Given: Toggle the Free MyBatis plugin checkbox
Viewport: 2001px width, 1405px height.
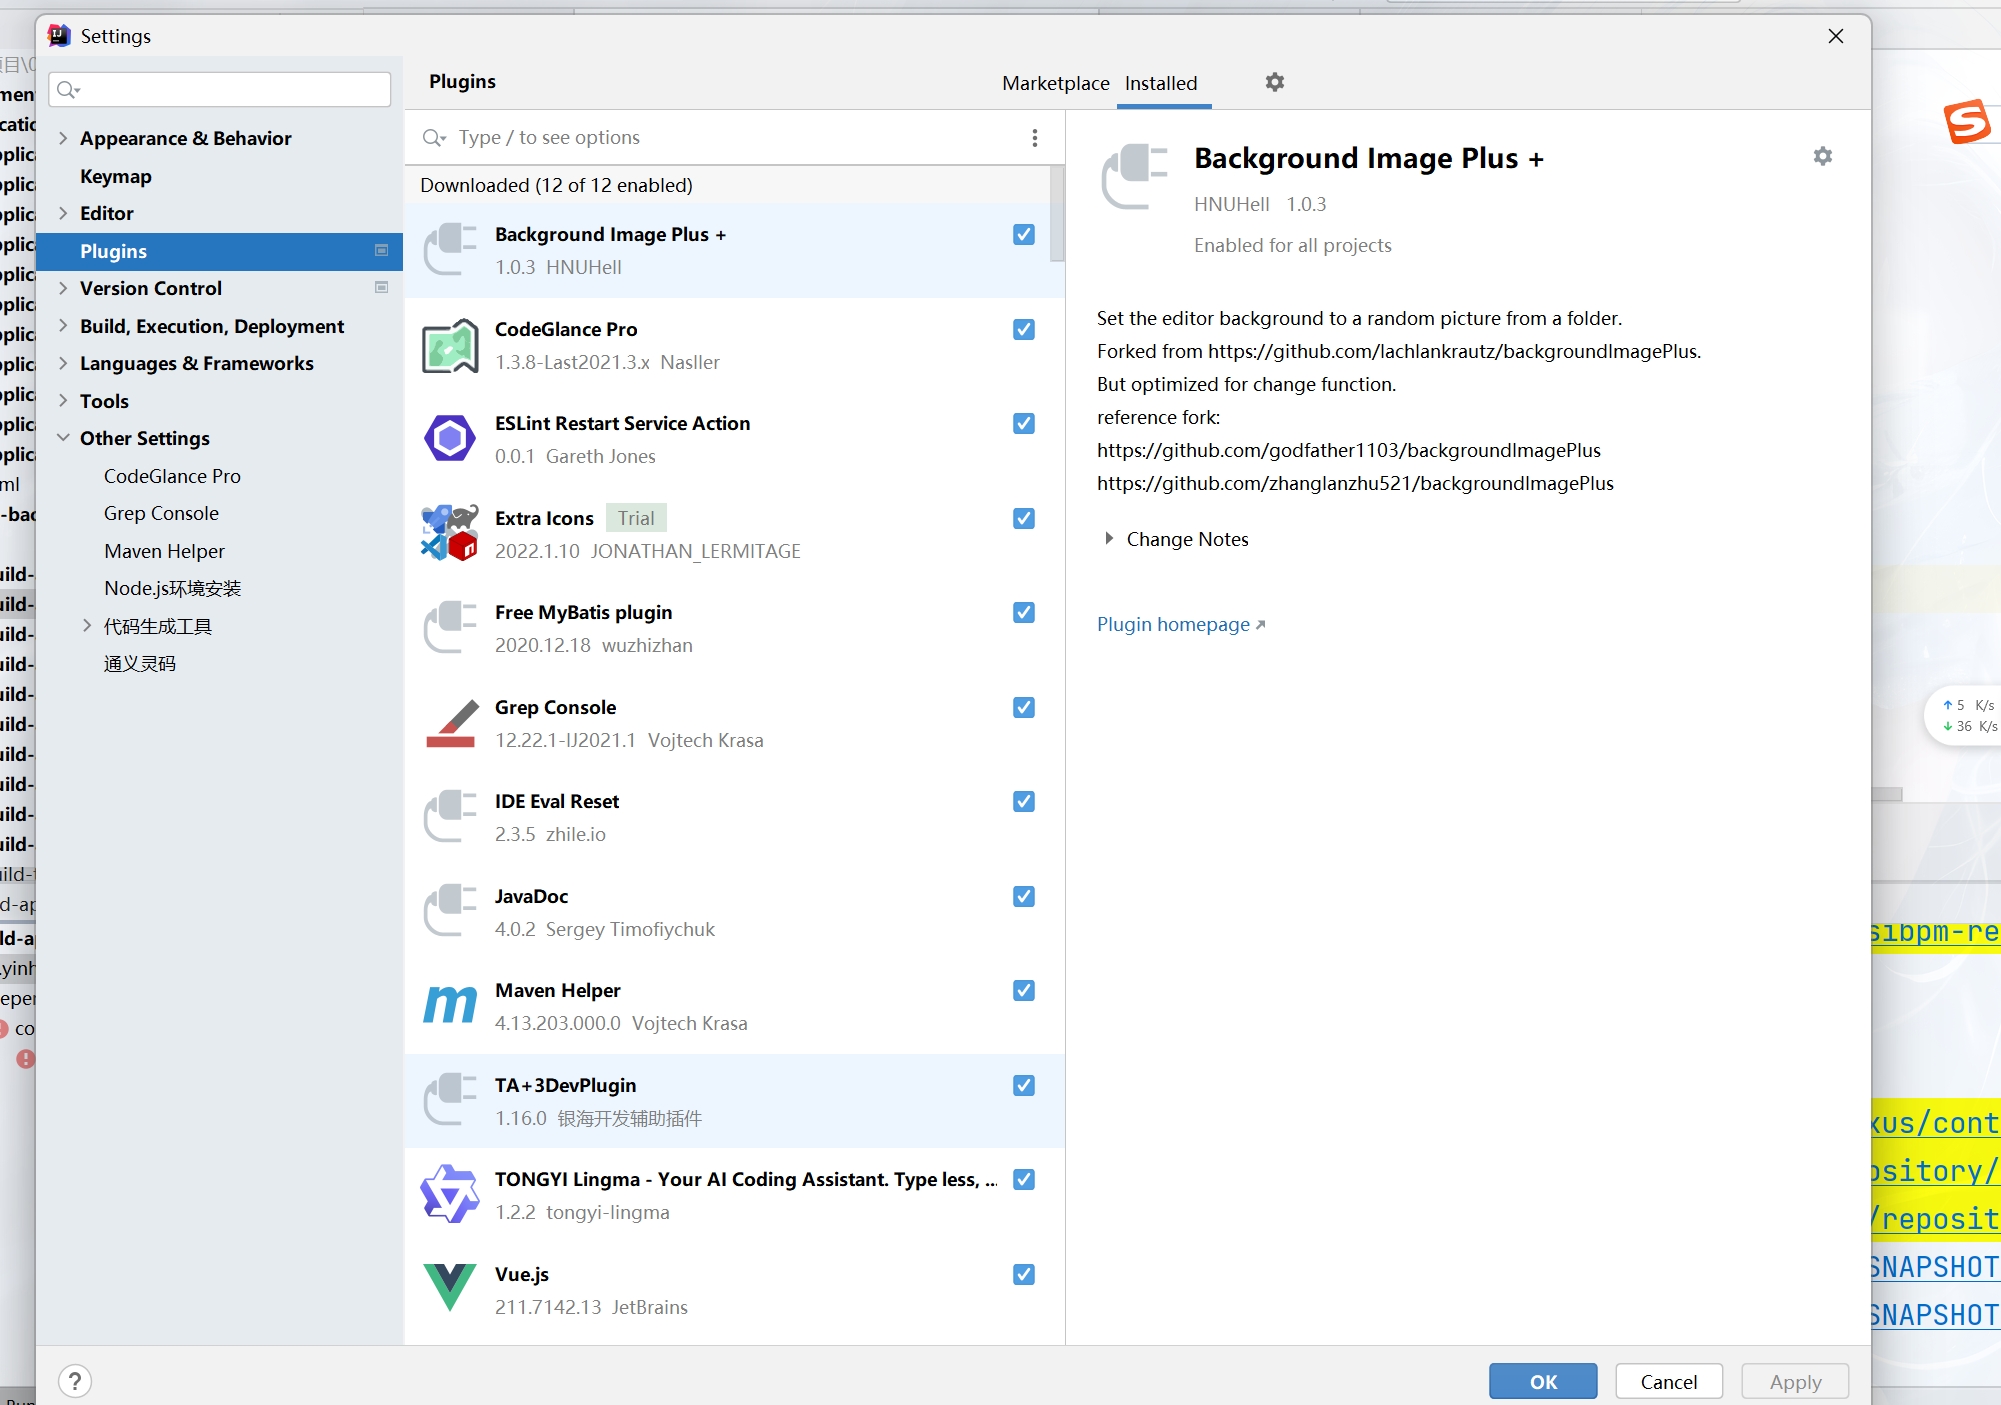Looking at the screenshot, I should (x=1023, y=612).
